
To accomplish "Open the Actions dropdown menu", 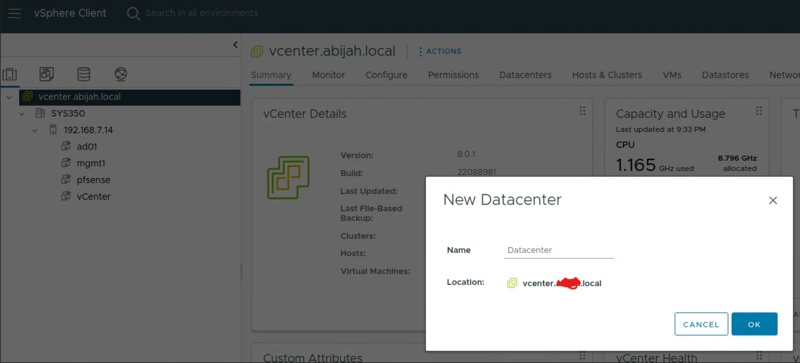I will [440, 52].
